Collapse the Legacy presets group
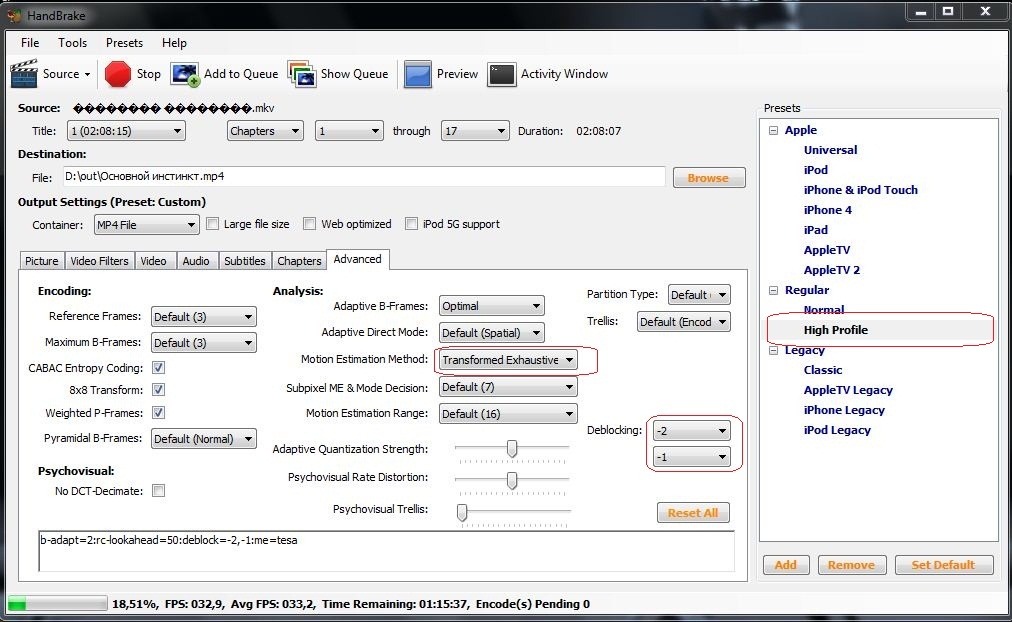 pyautogui.click(x=773, y=350)
